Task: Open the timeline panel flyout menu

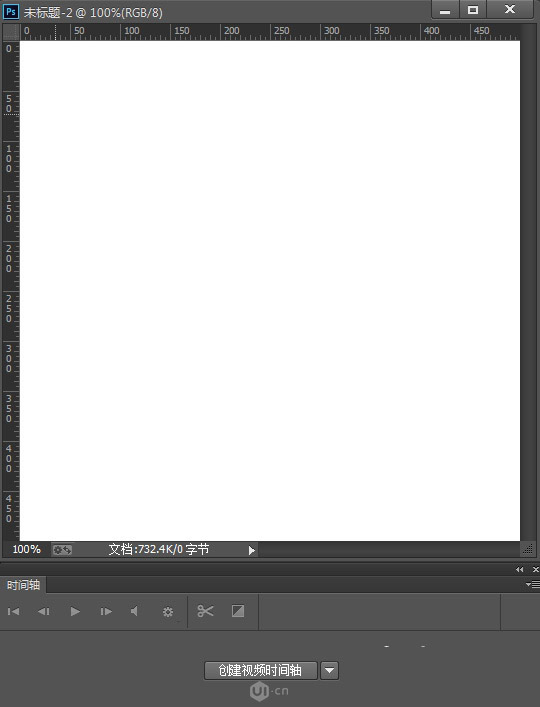Action: click(x=533, y=584)
